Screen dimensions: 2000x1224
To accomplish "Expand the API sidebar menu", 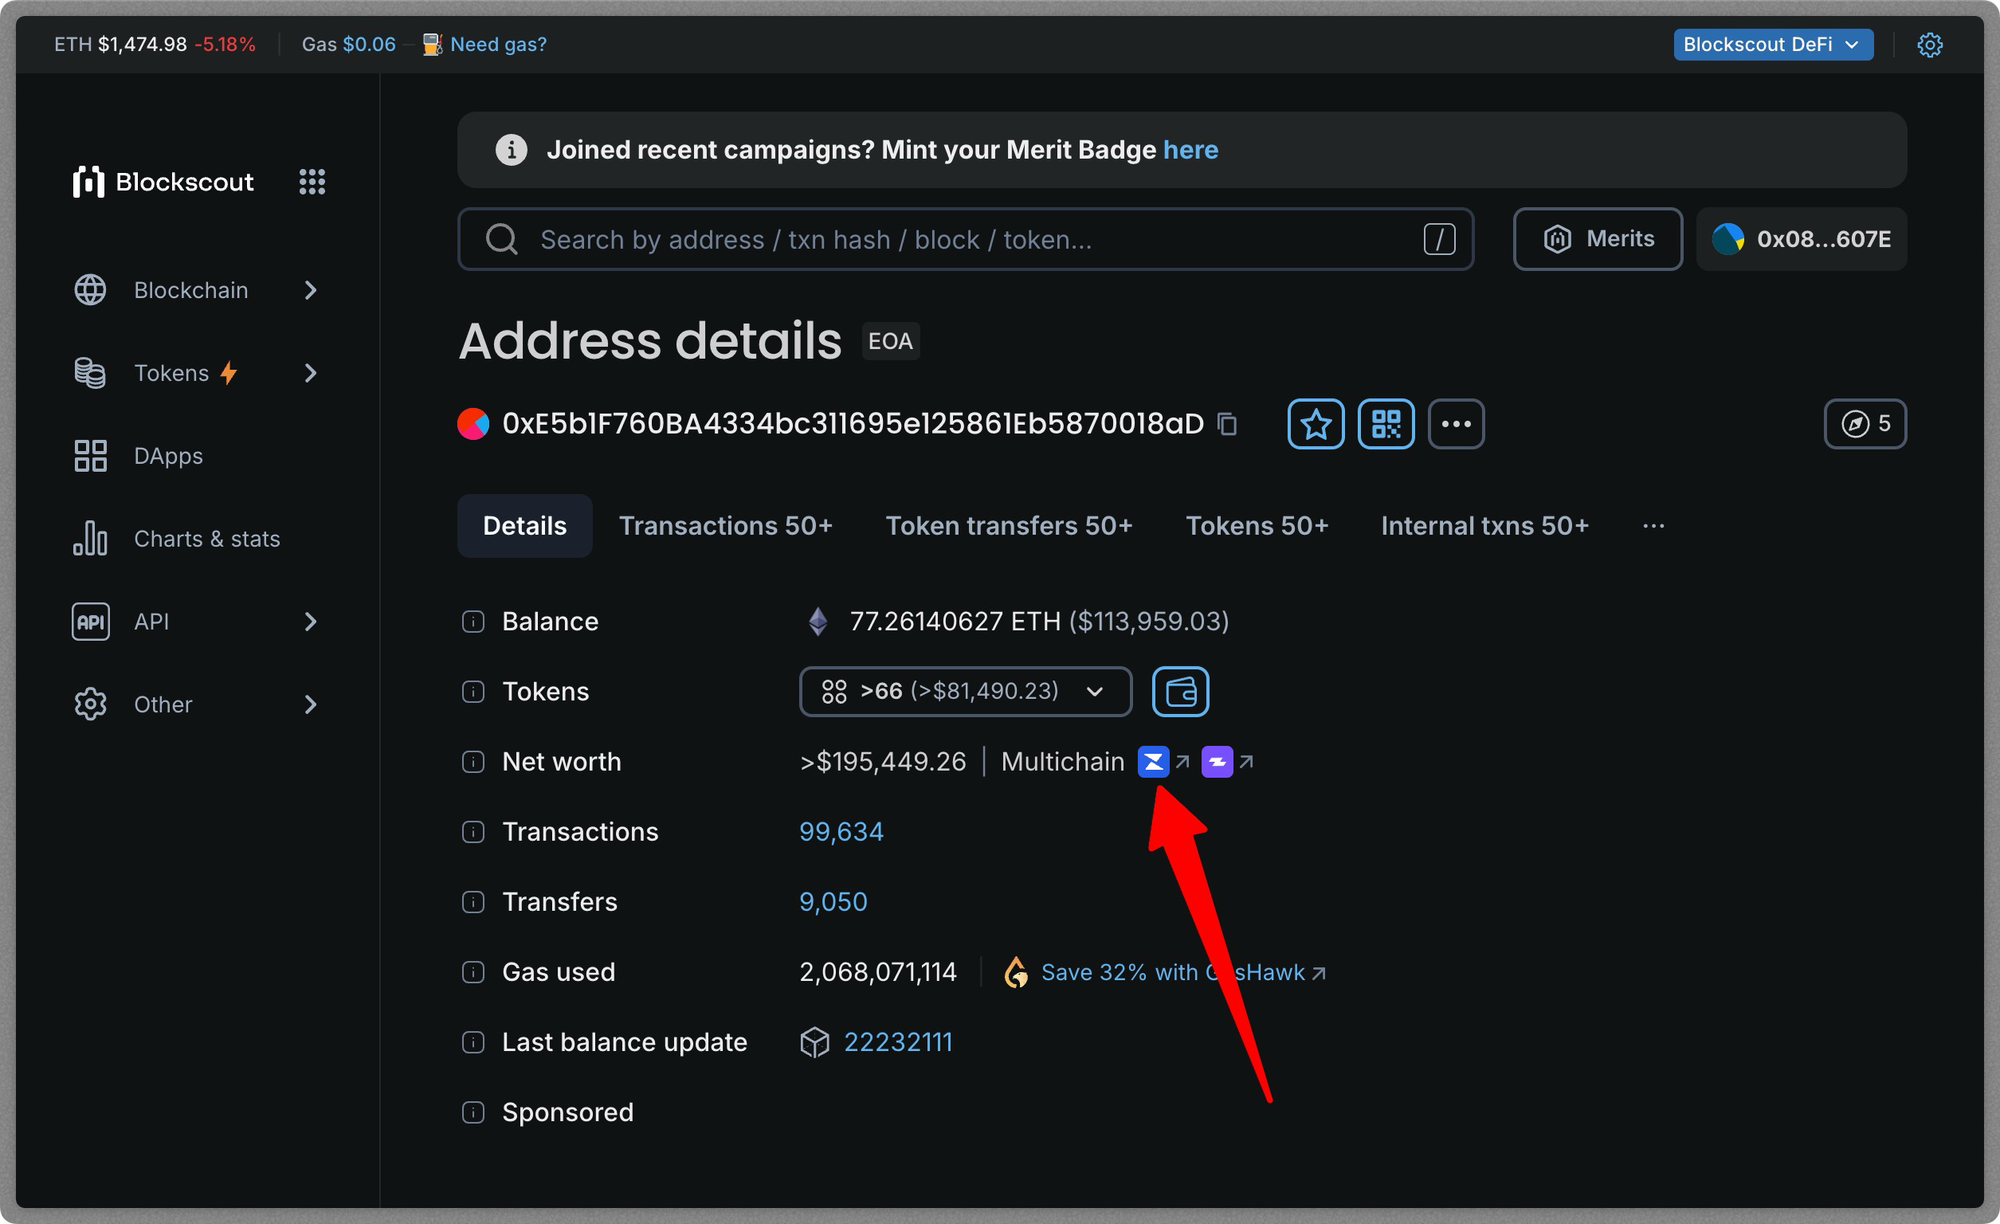I will [x=196, y=622].
